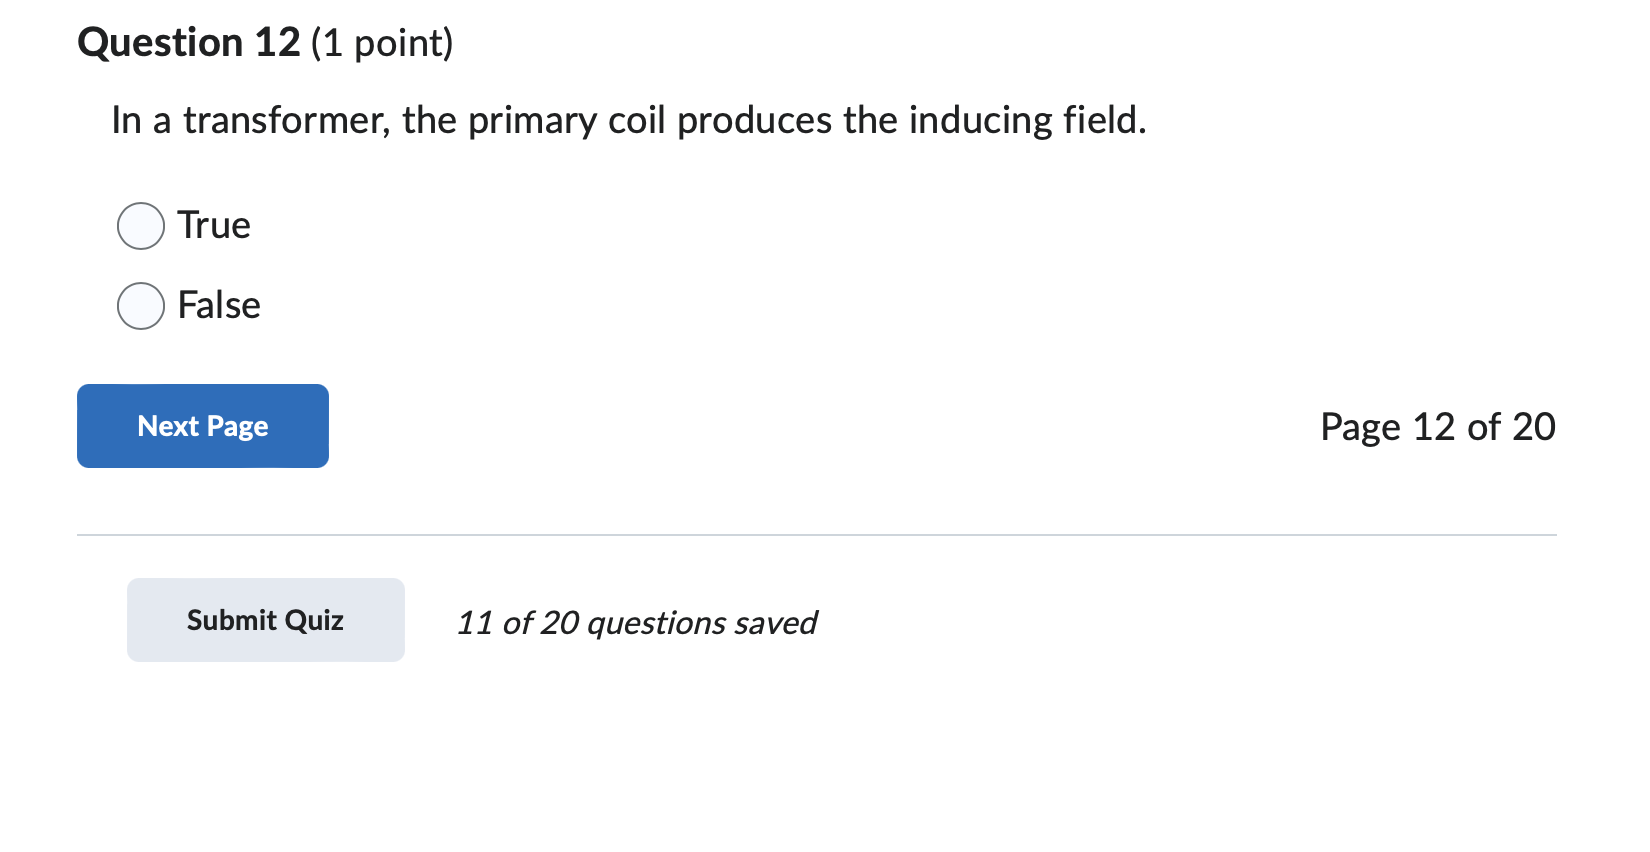Select the False radio button
Screen dimensions: 1650x852
(x=140, y=306)
